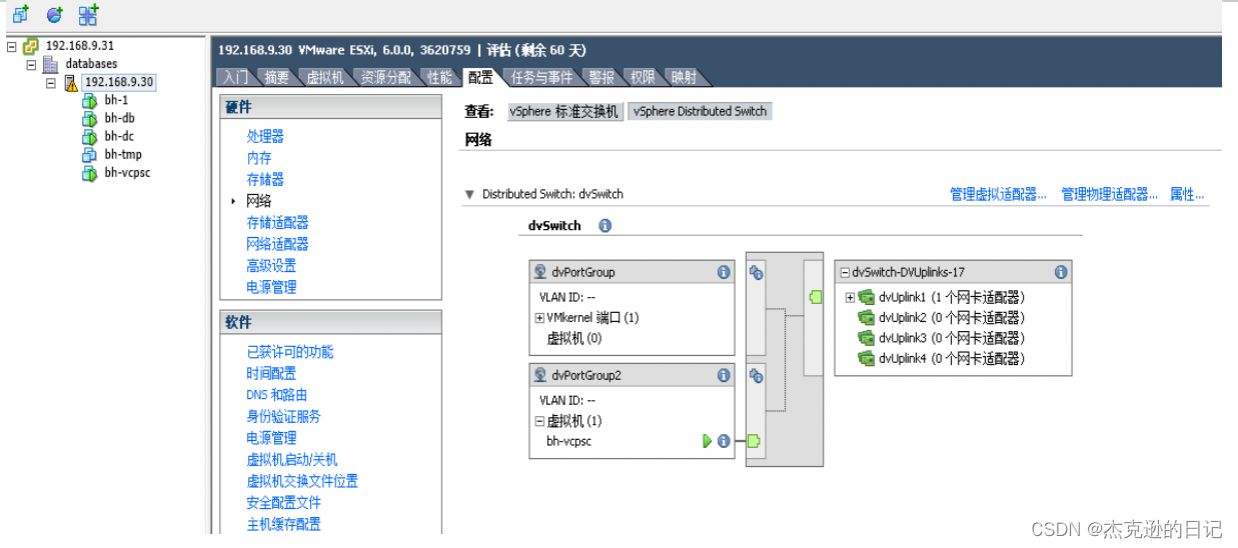Click the VM icon beside bh-vcpsc in tree
Viewport: 1238px width, 548px height.
pos(89,172)
